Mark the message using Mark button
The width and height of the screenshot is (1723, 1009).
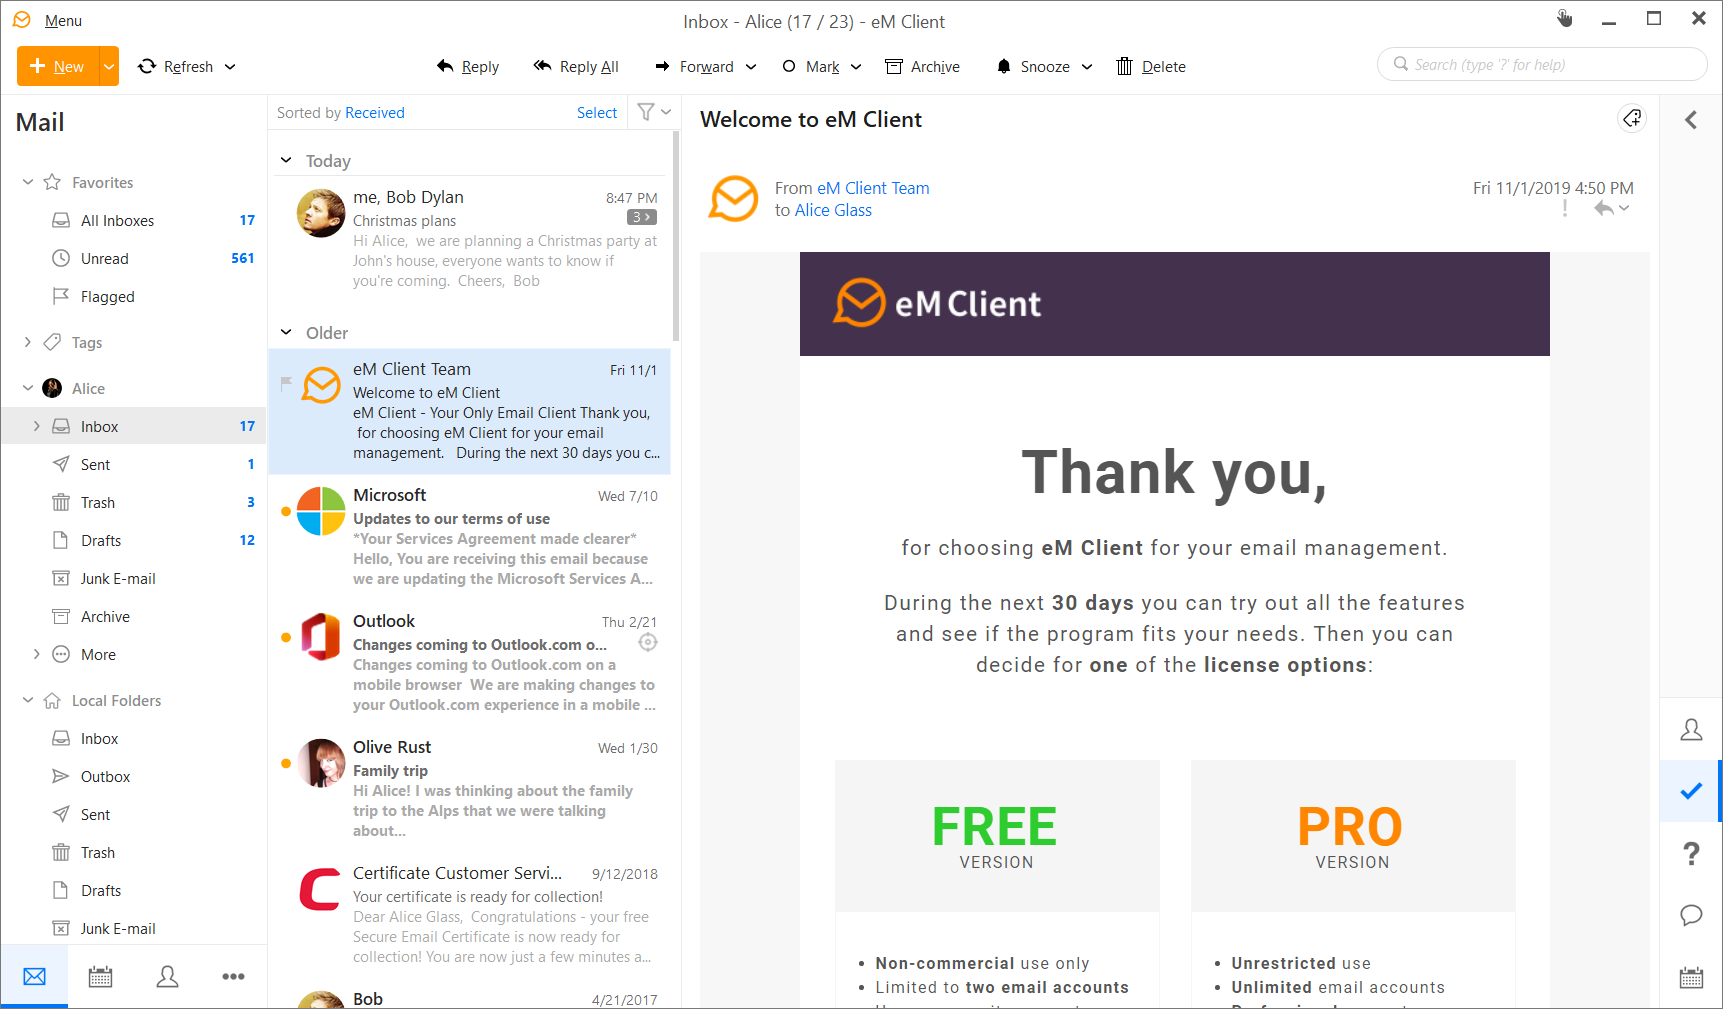(811, 66)
